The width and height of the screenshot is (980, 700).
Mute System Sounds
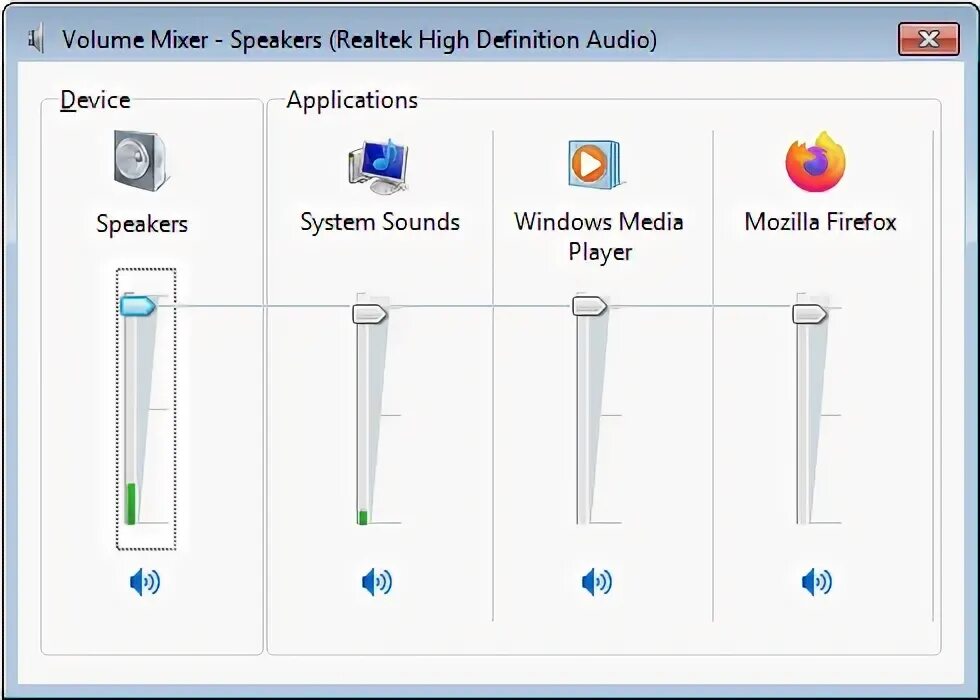(x=377, y=582)
